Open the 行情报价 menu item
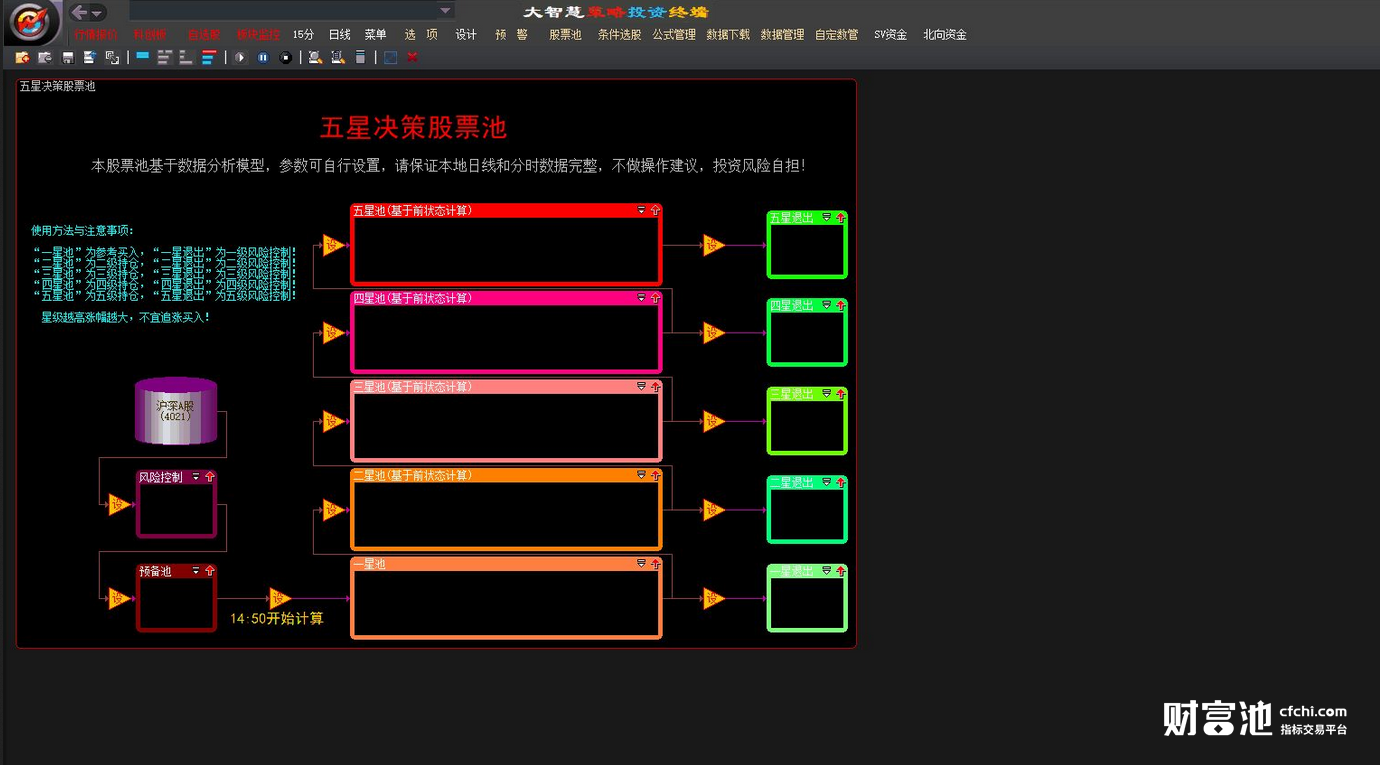Image resolution: width=1380 pixels, height=765 pixels. (x=96, y=35)
